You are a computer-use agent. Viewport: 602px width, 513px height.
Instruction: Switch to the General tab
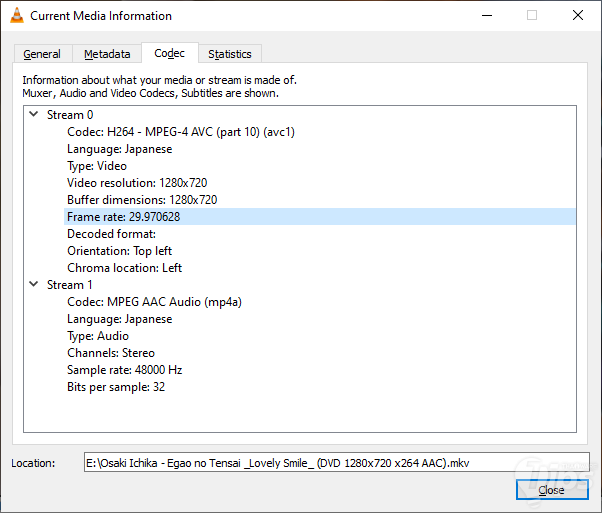coord(42,54)
